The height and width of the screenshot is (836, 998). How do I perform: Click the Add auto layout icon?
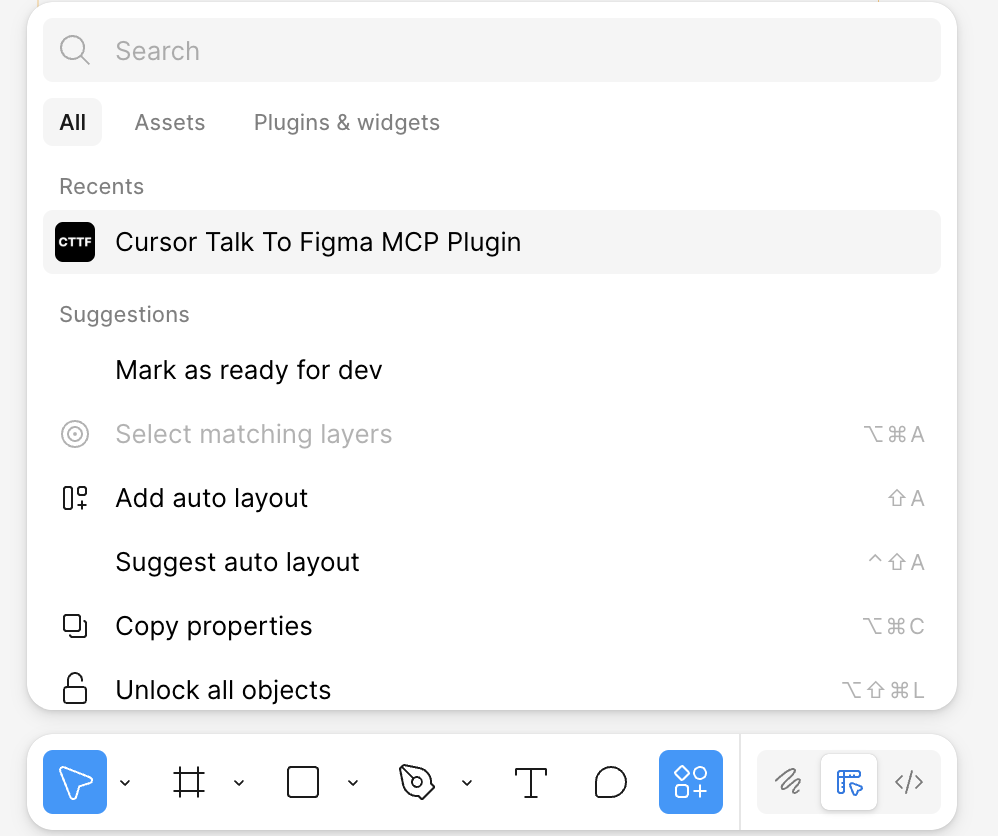point(75,498)
